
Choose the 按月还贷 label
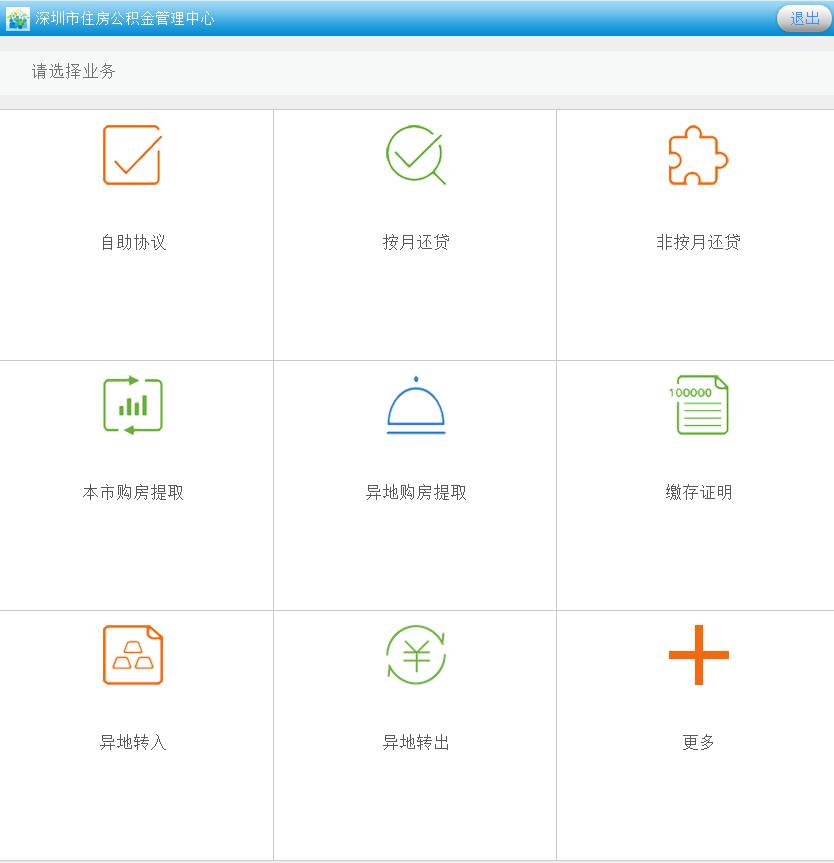pyautogui.click(x=416, y=243)
